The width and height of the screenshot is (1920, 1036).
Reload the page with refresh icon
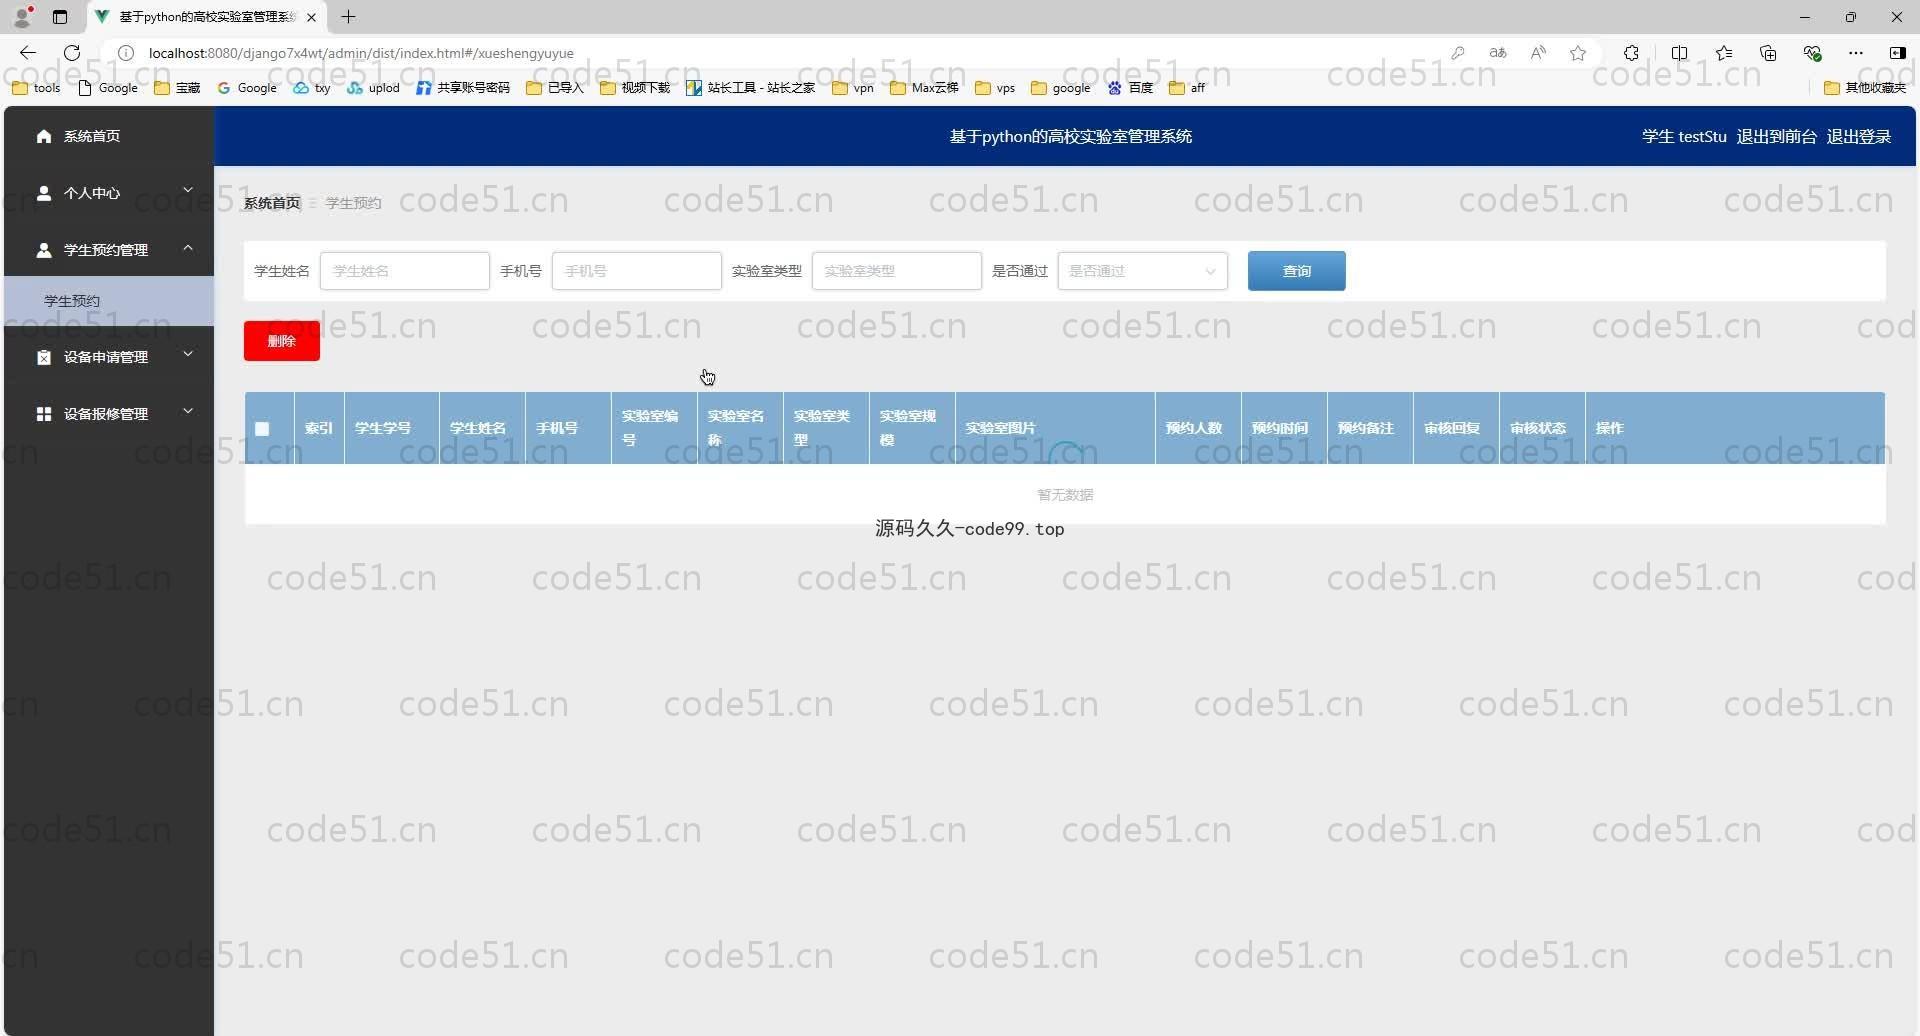coord(72,53)
